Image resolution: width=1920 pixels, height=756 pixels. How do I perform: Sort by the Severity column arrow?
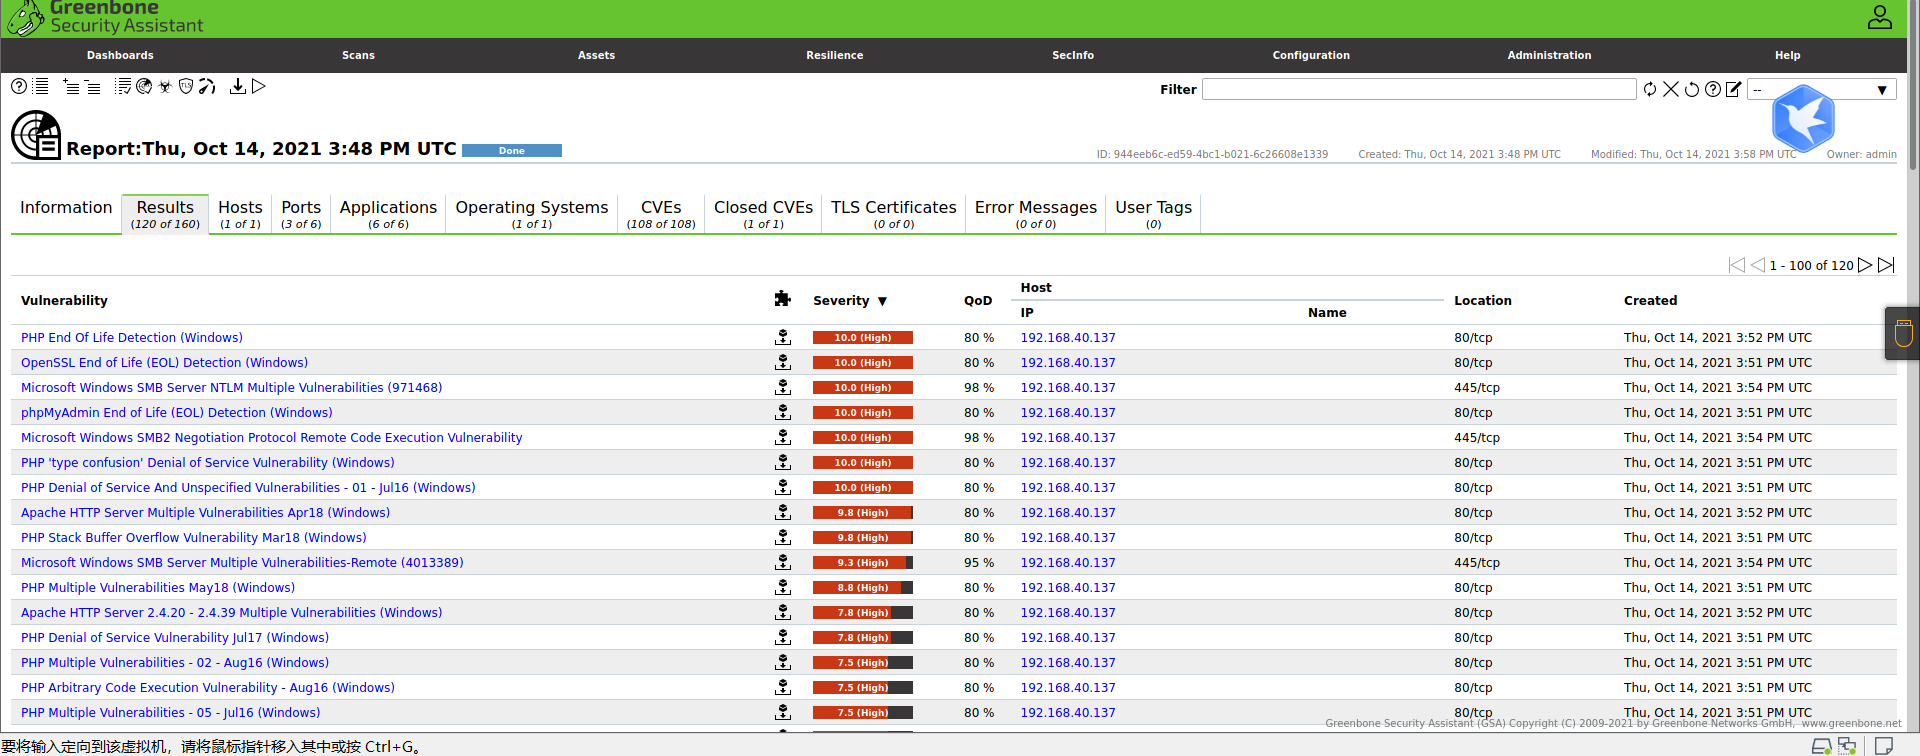[882, 301]
